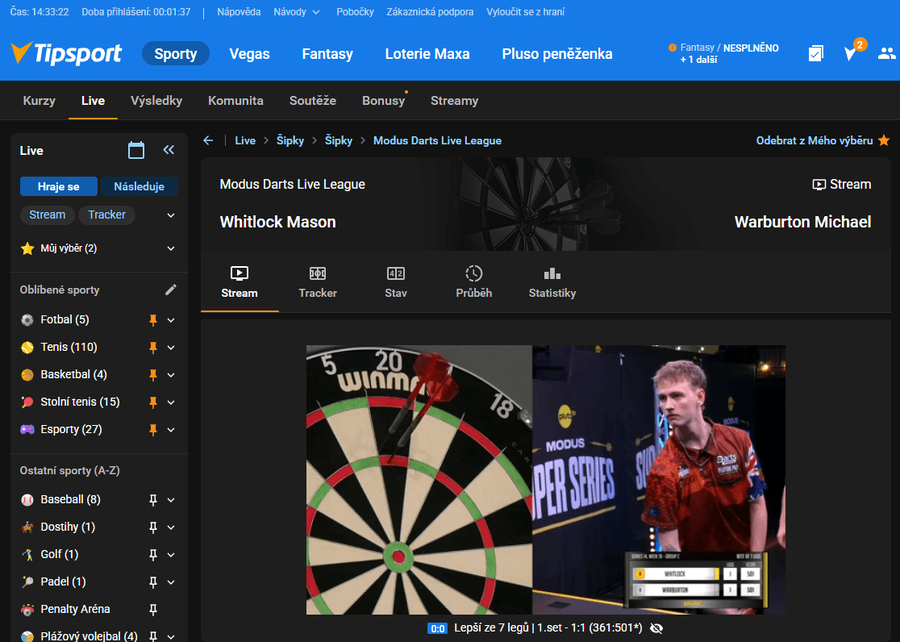900x642 pixels.
Task: Expand the Stream/Tracker filter chevron
Action: (x=170, y=215)
